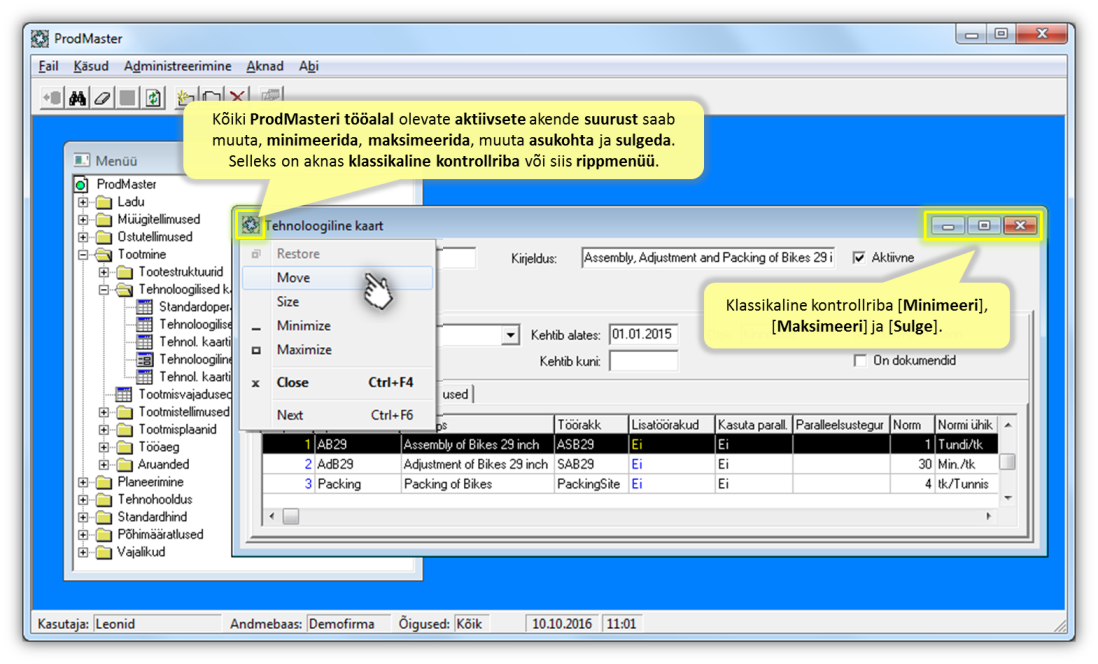Open the Administreerimine menu

click(x=177, y=66)
